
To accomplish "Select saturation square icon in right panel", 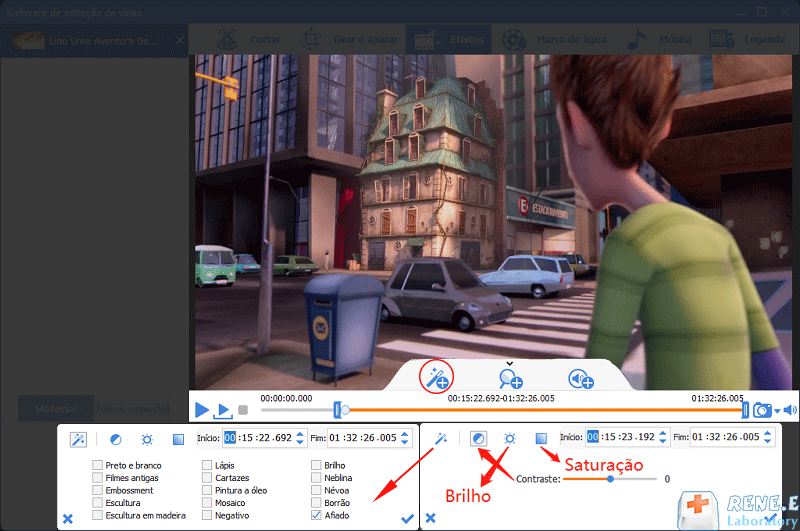I will 541,438.
